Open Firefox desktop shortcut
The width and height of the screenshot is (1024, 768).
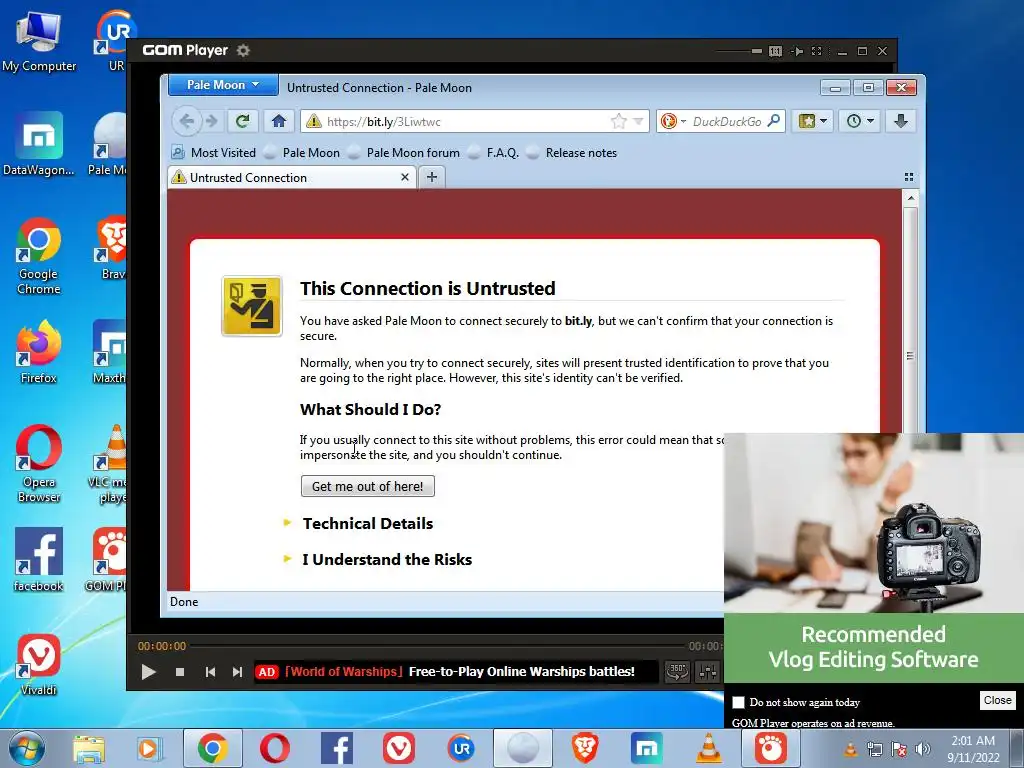click(39, 351)
